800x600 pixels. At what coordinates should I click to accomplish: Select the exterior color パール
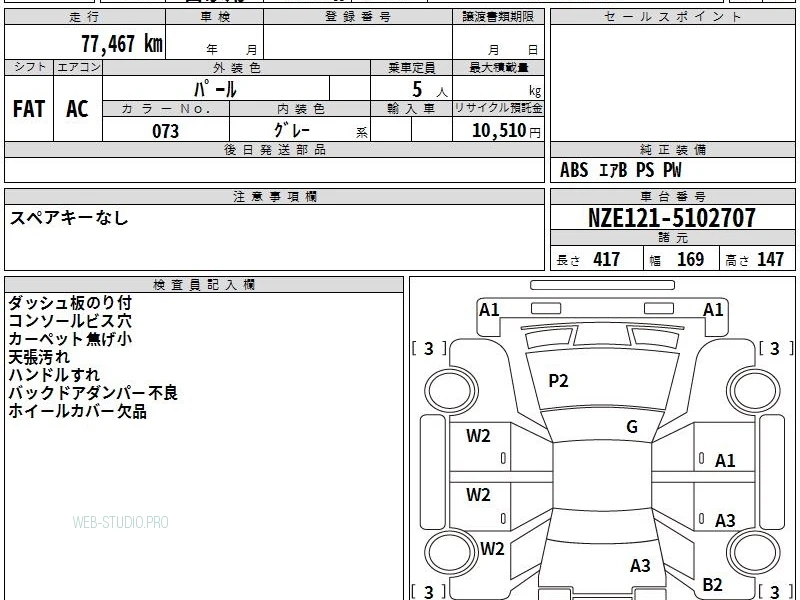215,89
